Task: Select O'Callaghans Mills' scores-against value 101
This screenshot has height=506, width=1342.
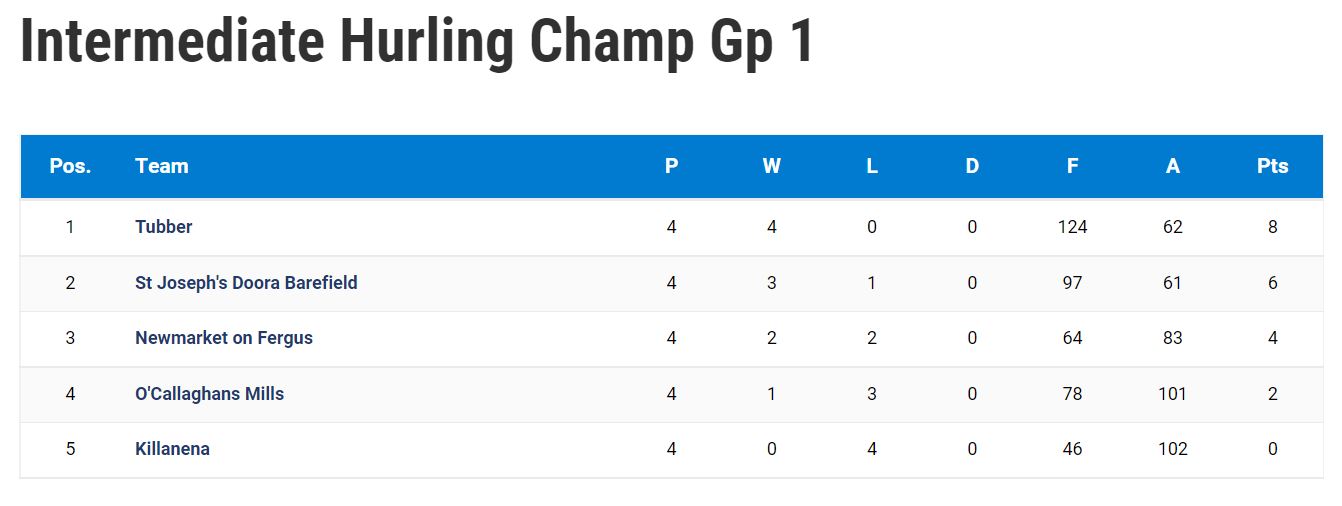Action: [1172, 394]
